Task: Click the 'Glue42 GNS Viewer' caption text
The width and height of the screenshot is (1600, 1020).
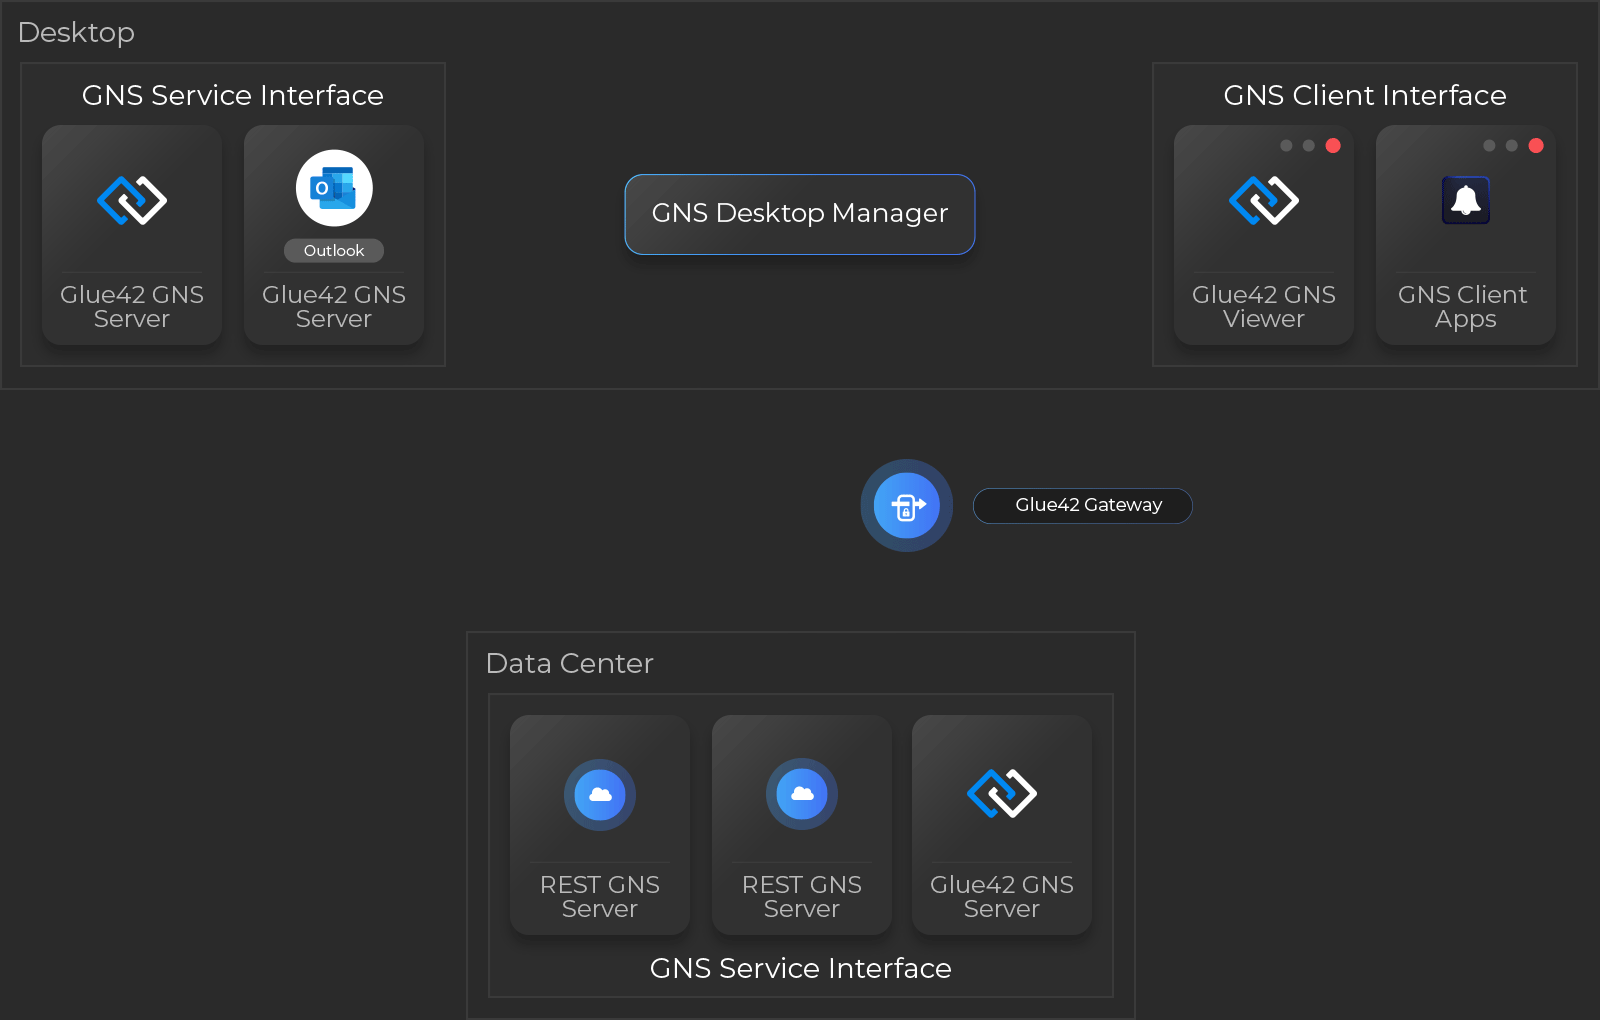Action: 1264,307
